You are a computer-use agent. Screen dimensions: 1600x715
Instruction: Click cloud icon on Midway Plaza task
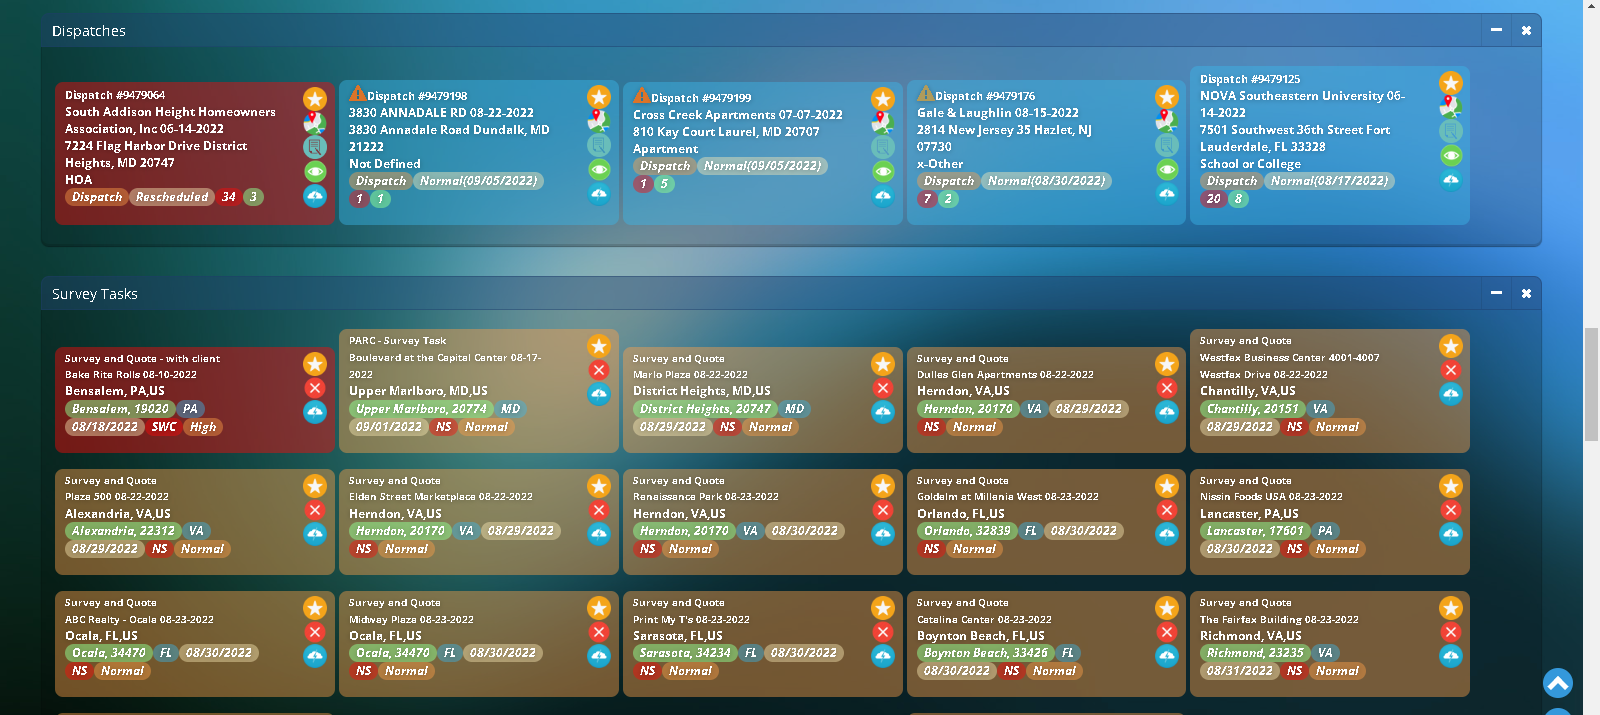click(x=599, y=656)
